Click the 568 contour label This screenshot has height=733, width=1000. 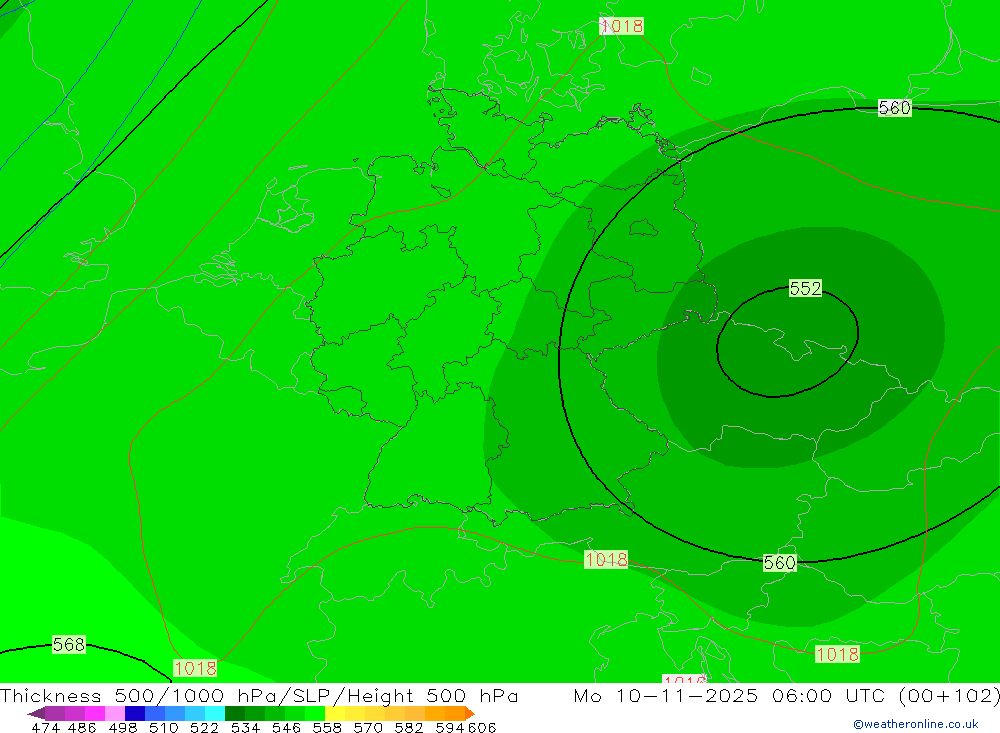(68, 644)
